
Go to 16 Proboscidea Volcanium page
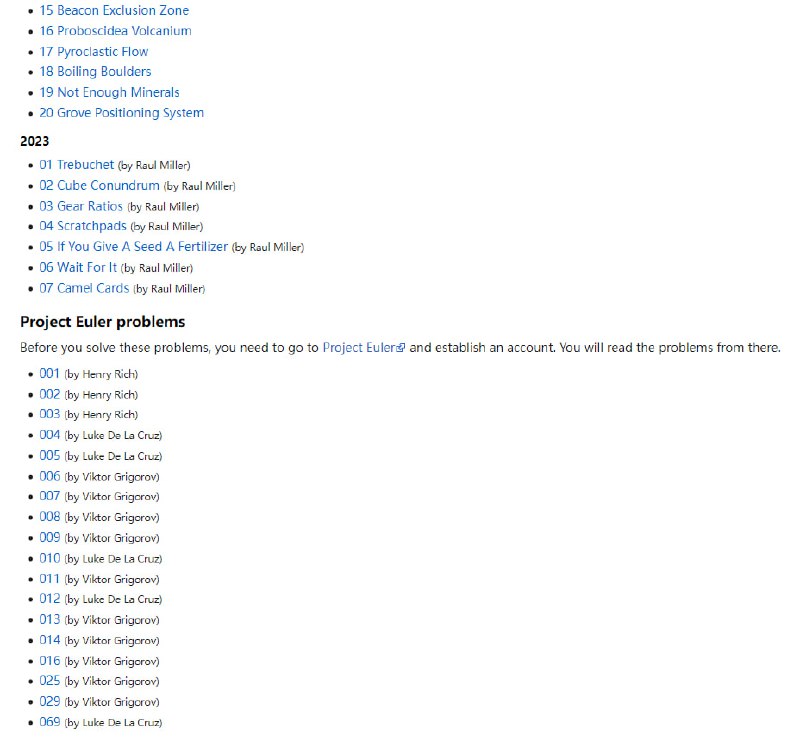[x=115, y=31]
